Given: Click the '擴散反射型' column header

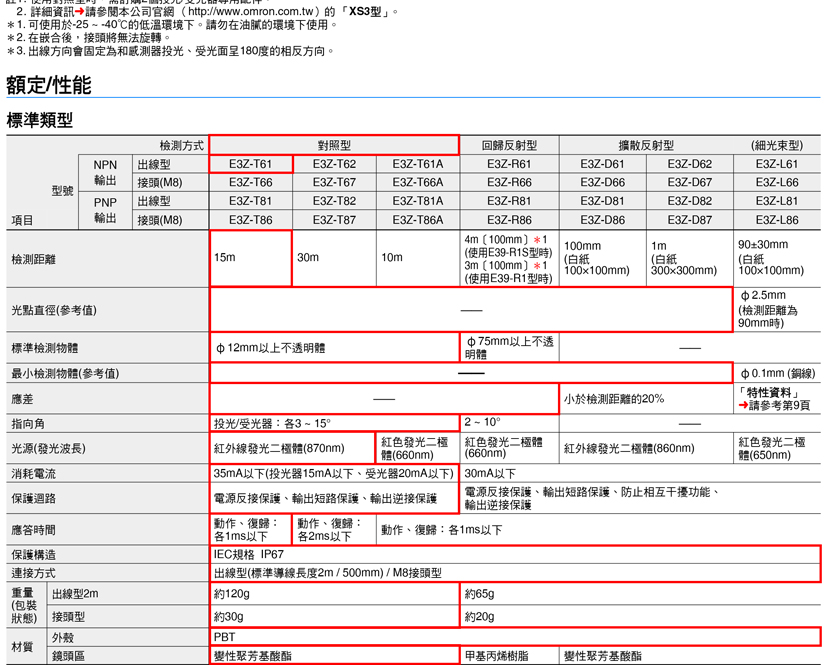Looking at the screenshot, I should 646,146.
